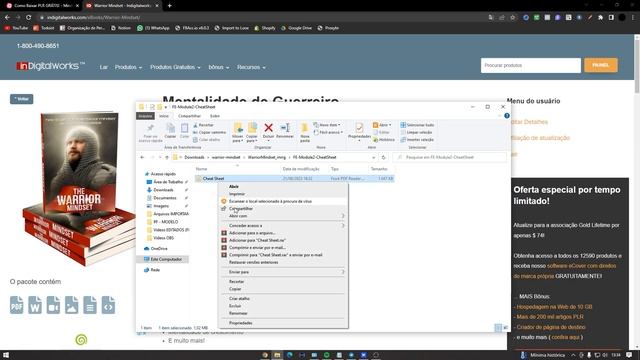Click the Windows Start button

tap(6, 355)
